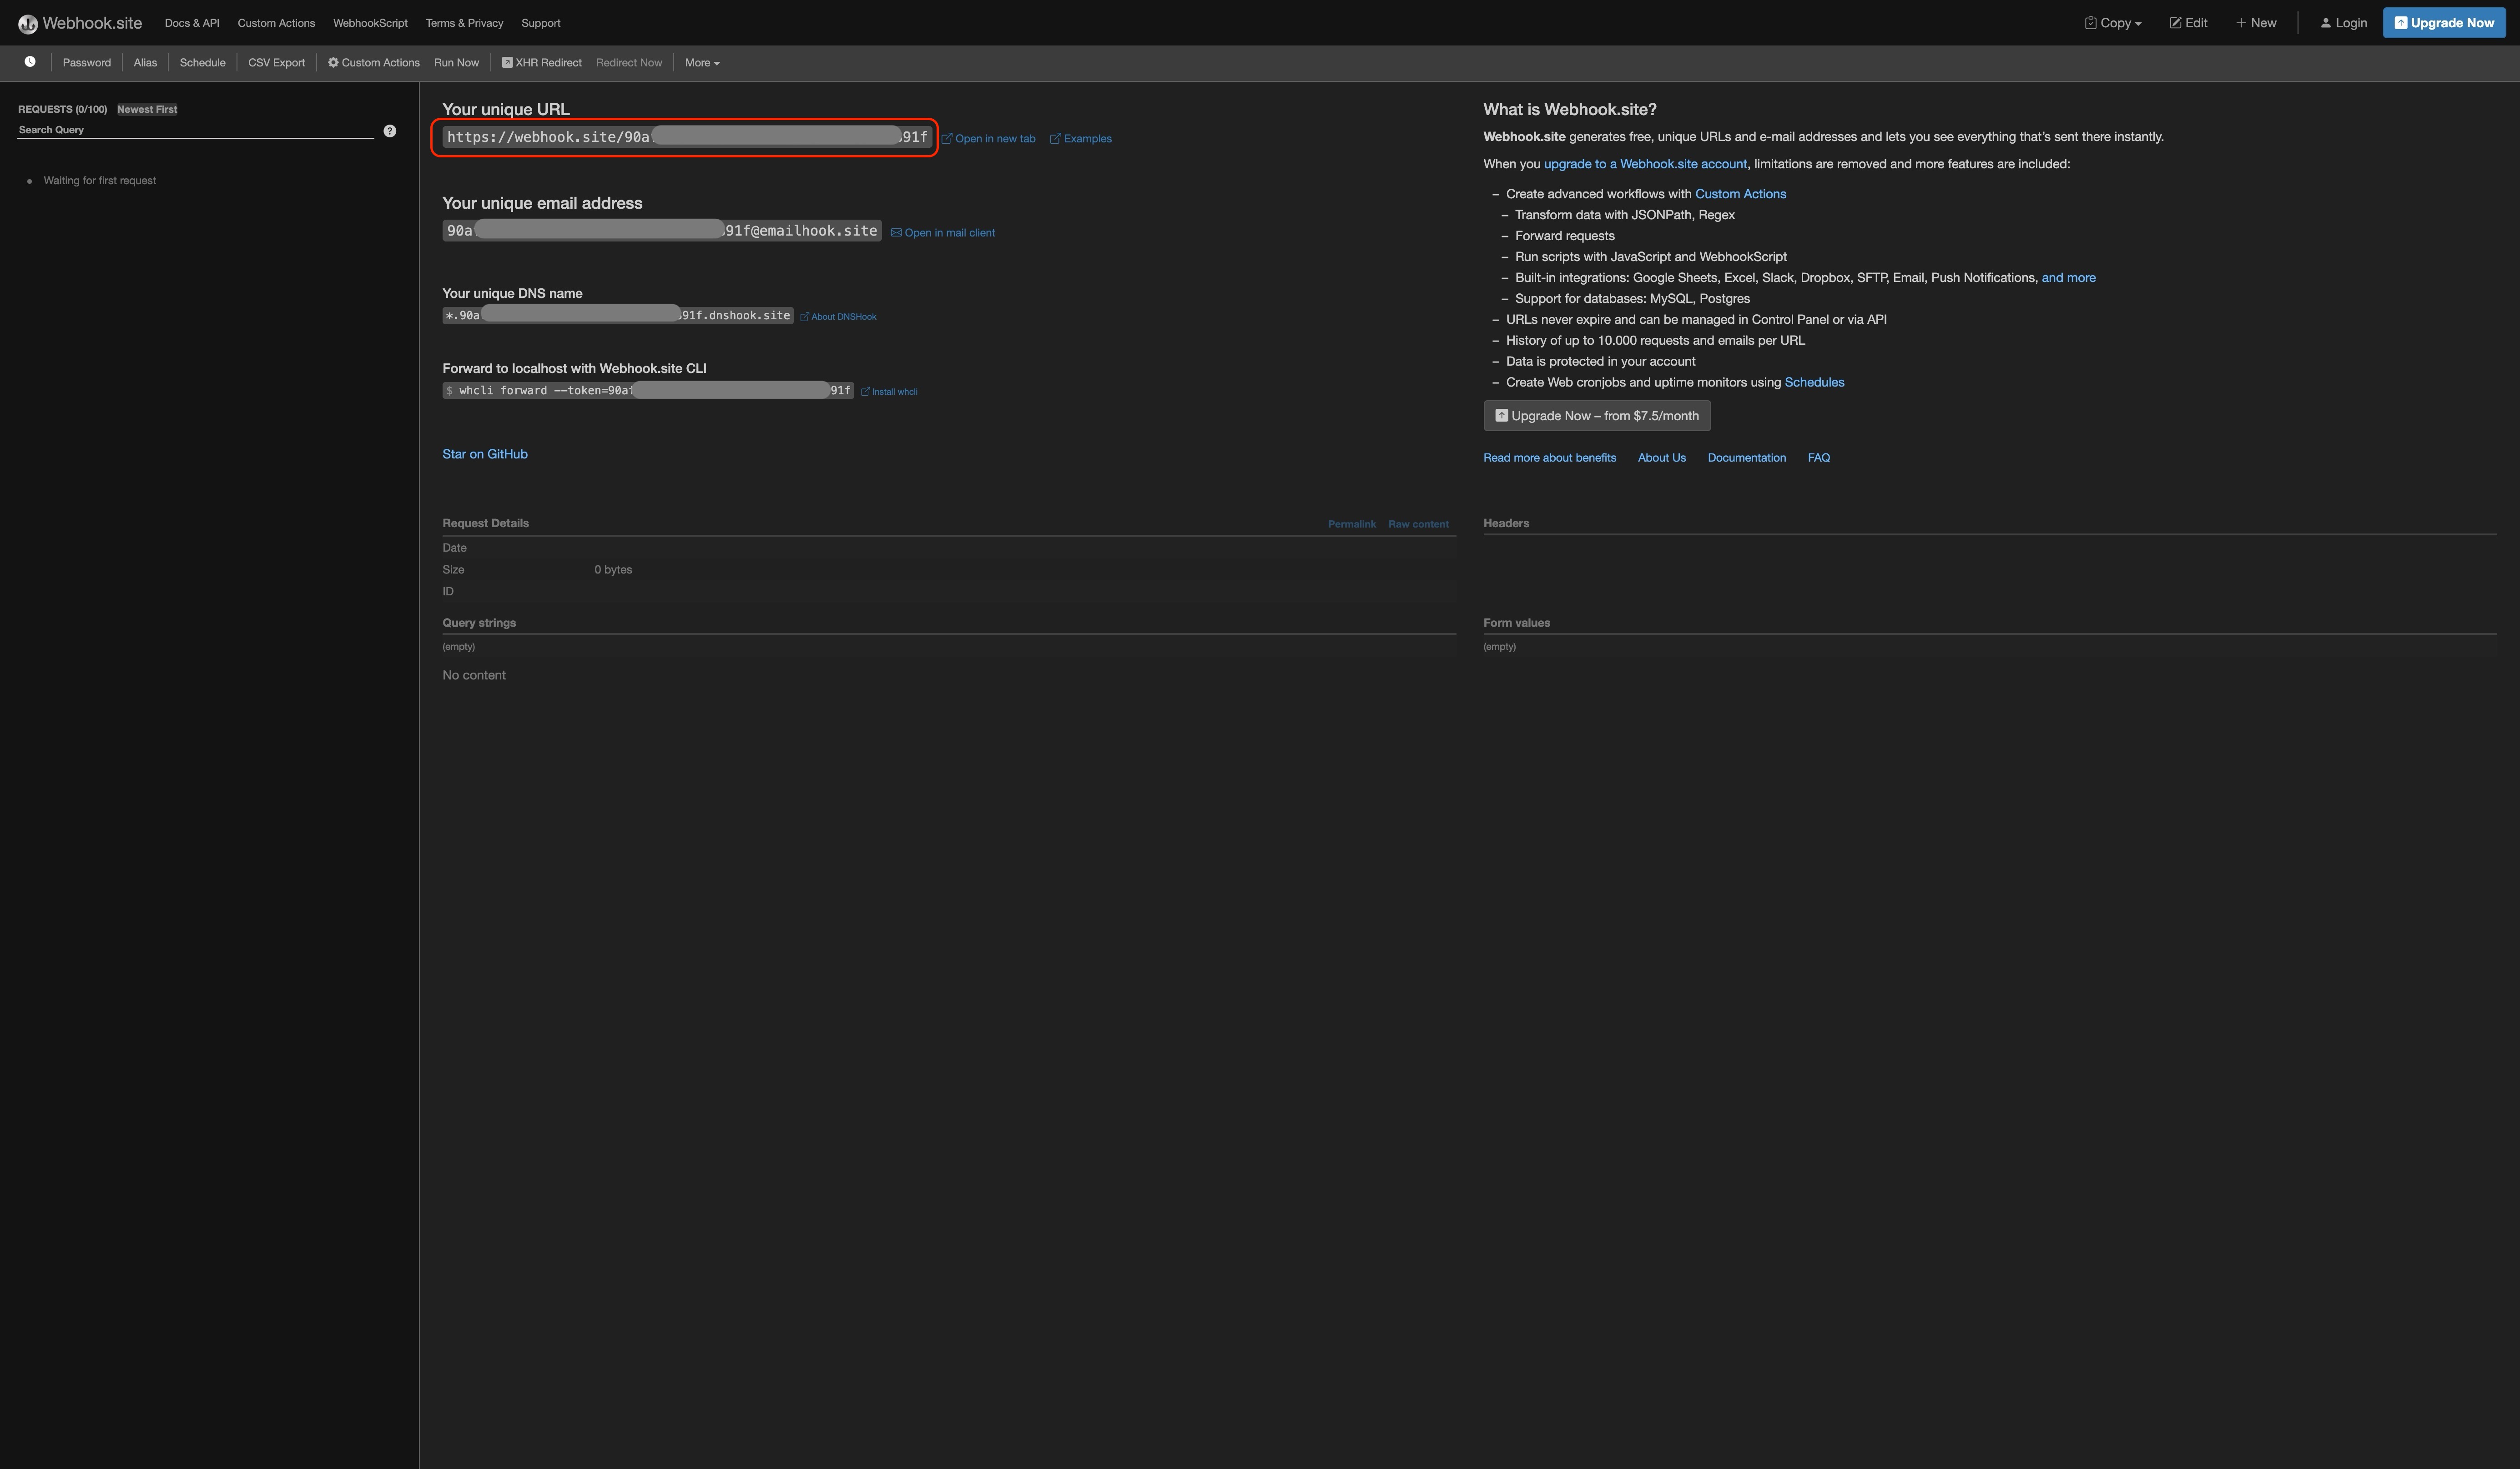Open About DNSHook link

[x=838, y=317]
